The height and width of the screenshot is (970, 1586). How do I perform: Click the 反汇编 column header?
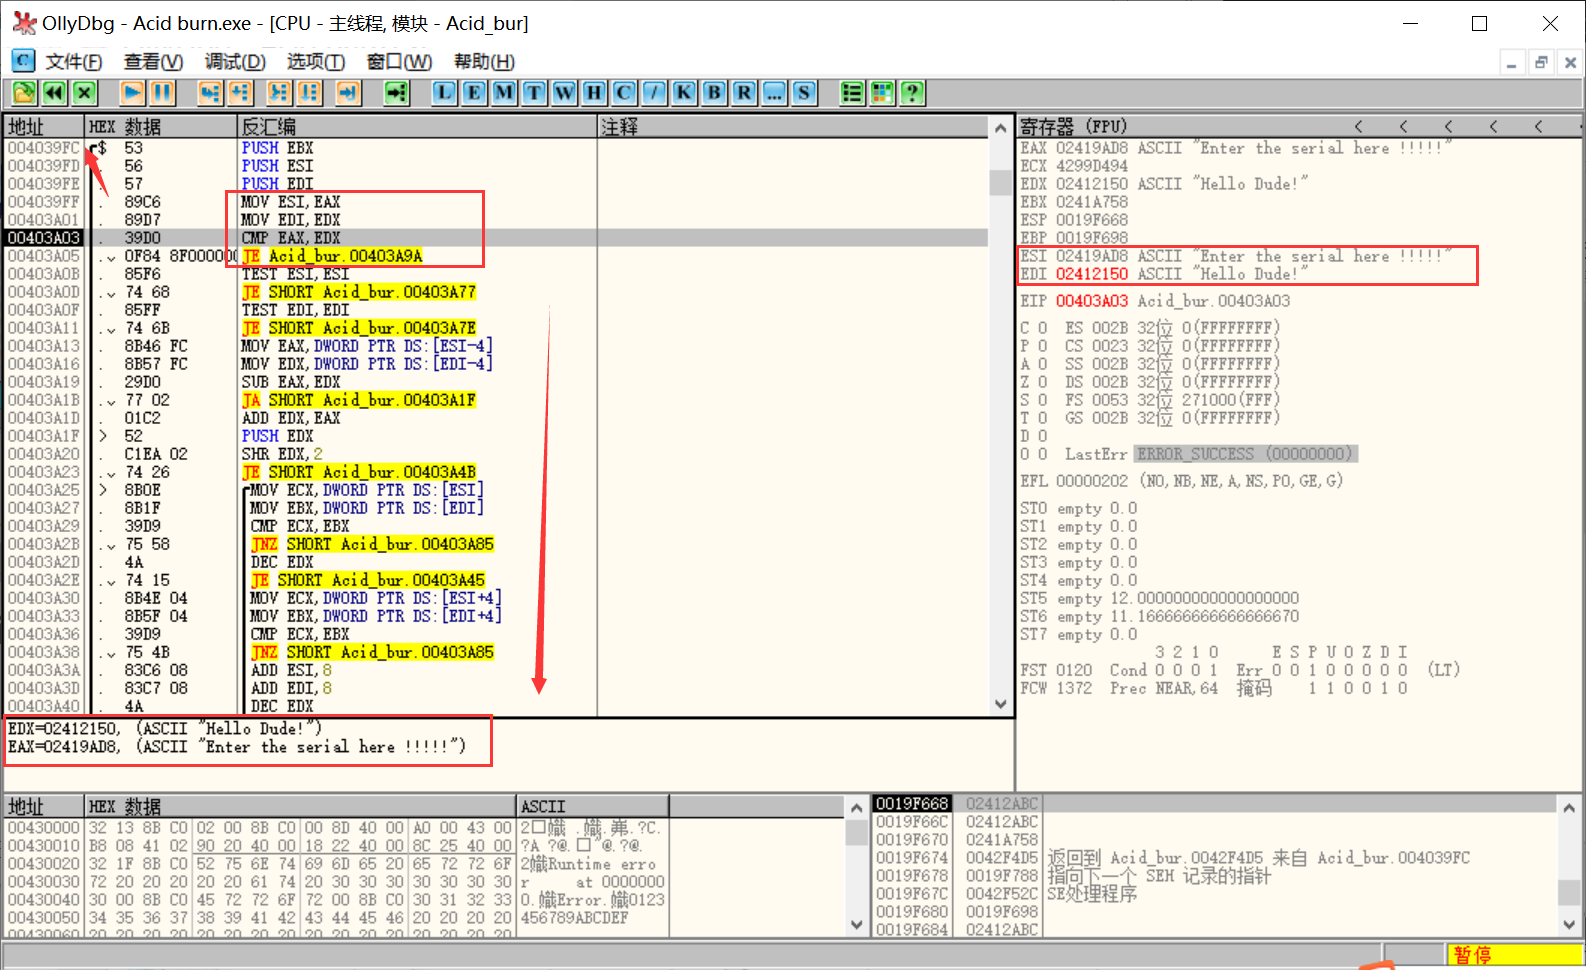point(417,127)
